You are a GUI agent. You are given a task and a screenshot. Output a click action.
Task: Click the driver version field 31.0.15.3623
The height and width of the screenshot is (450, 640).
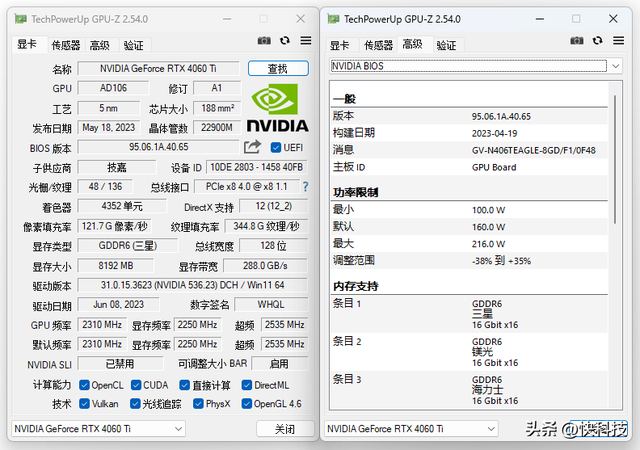(x=193, y=285)
